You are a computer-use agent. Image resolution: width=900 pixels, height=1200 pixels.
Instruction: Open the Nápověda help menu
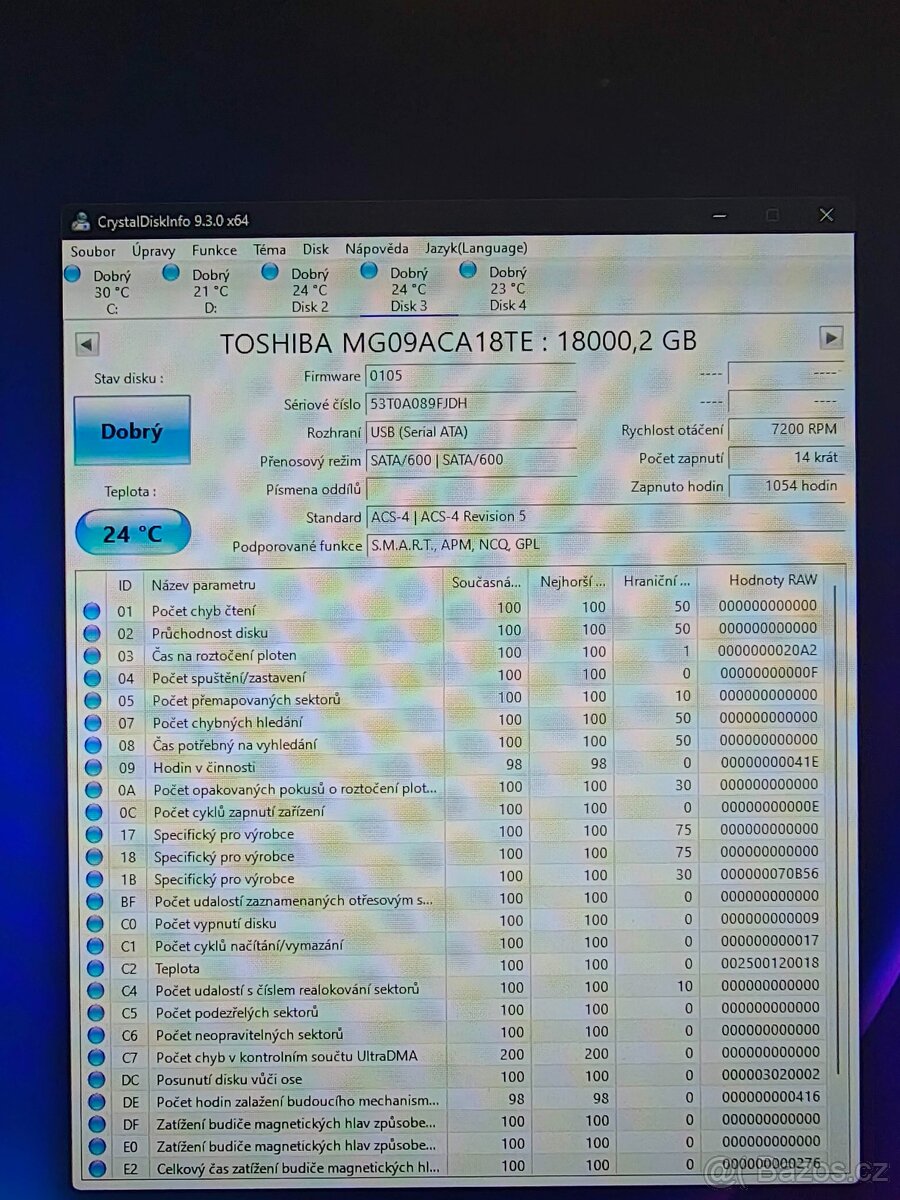pyautogui.click(x=374, y=247)
